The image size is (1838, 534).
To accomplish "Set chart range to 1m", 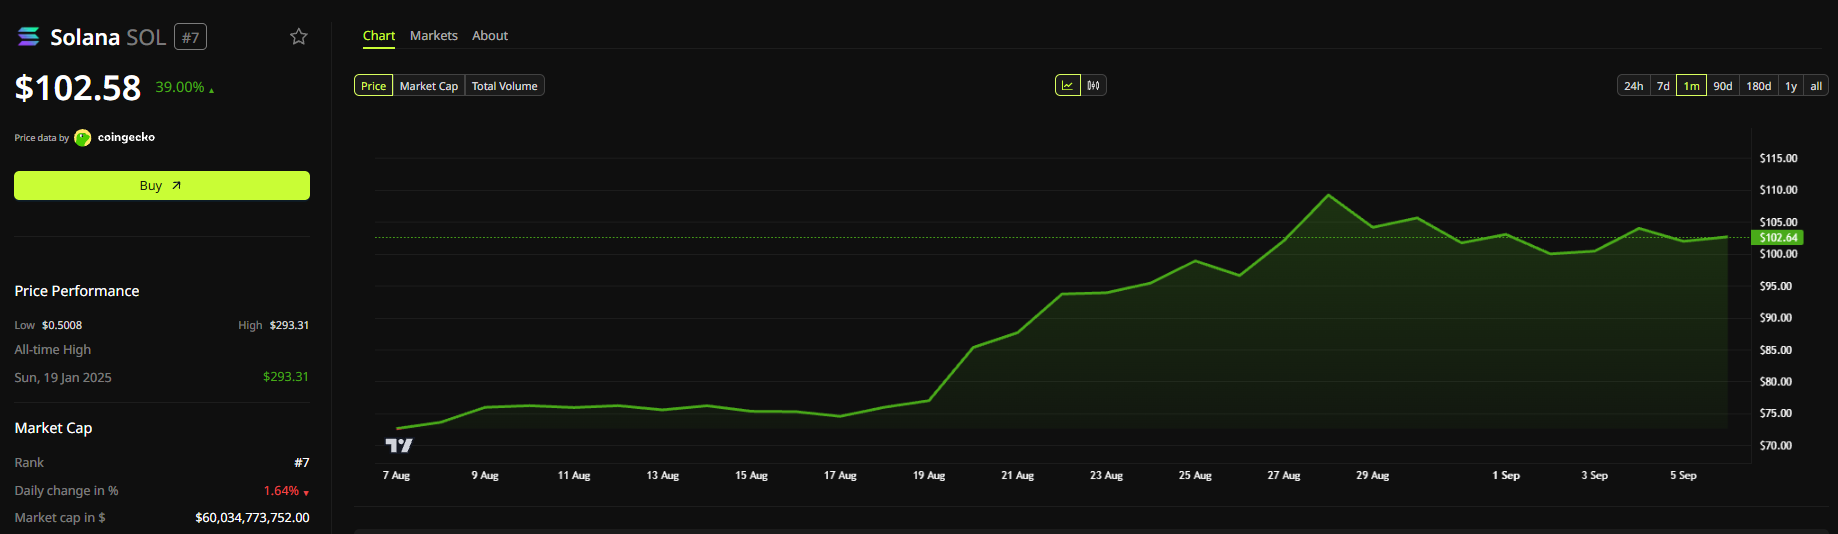I will (x=1692, y=86).
